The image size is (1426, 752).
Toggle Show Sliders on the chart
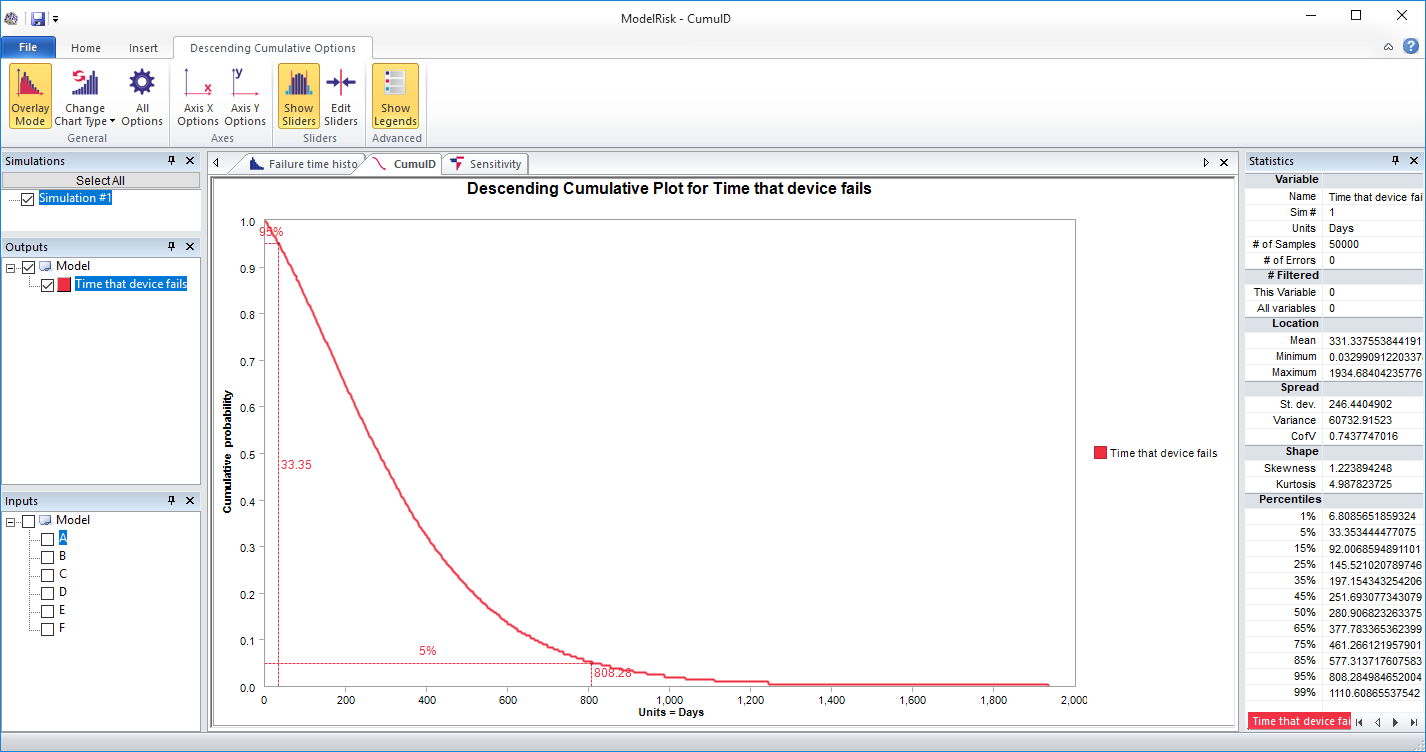(x=298, y=95)
